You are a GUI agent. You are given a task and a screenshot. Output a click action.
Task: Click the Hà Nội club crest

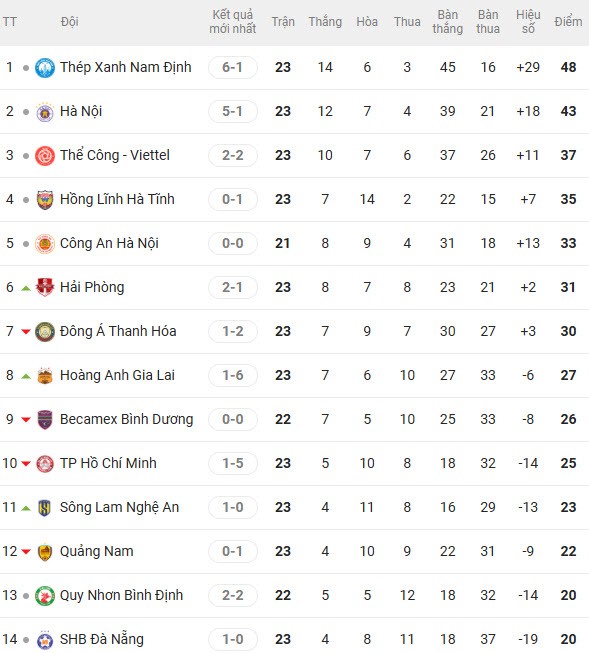pos(45,112)
